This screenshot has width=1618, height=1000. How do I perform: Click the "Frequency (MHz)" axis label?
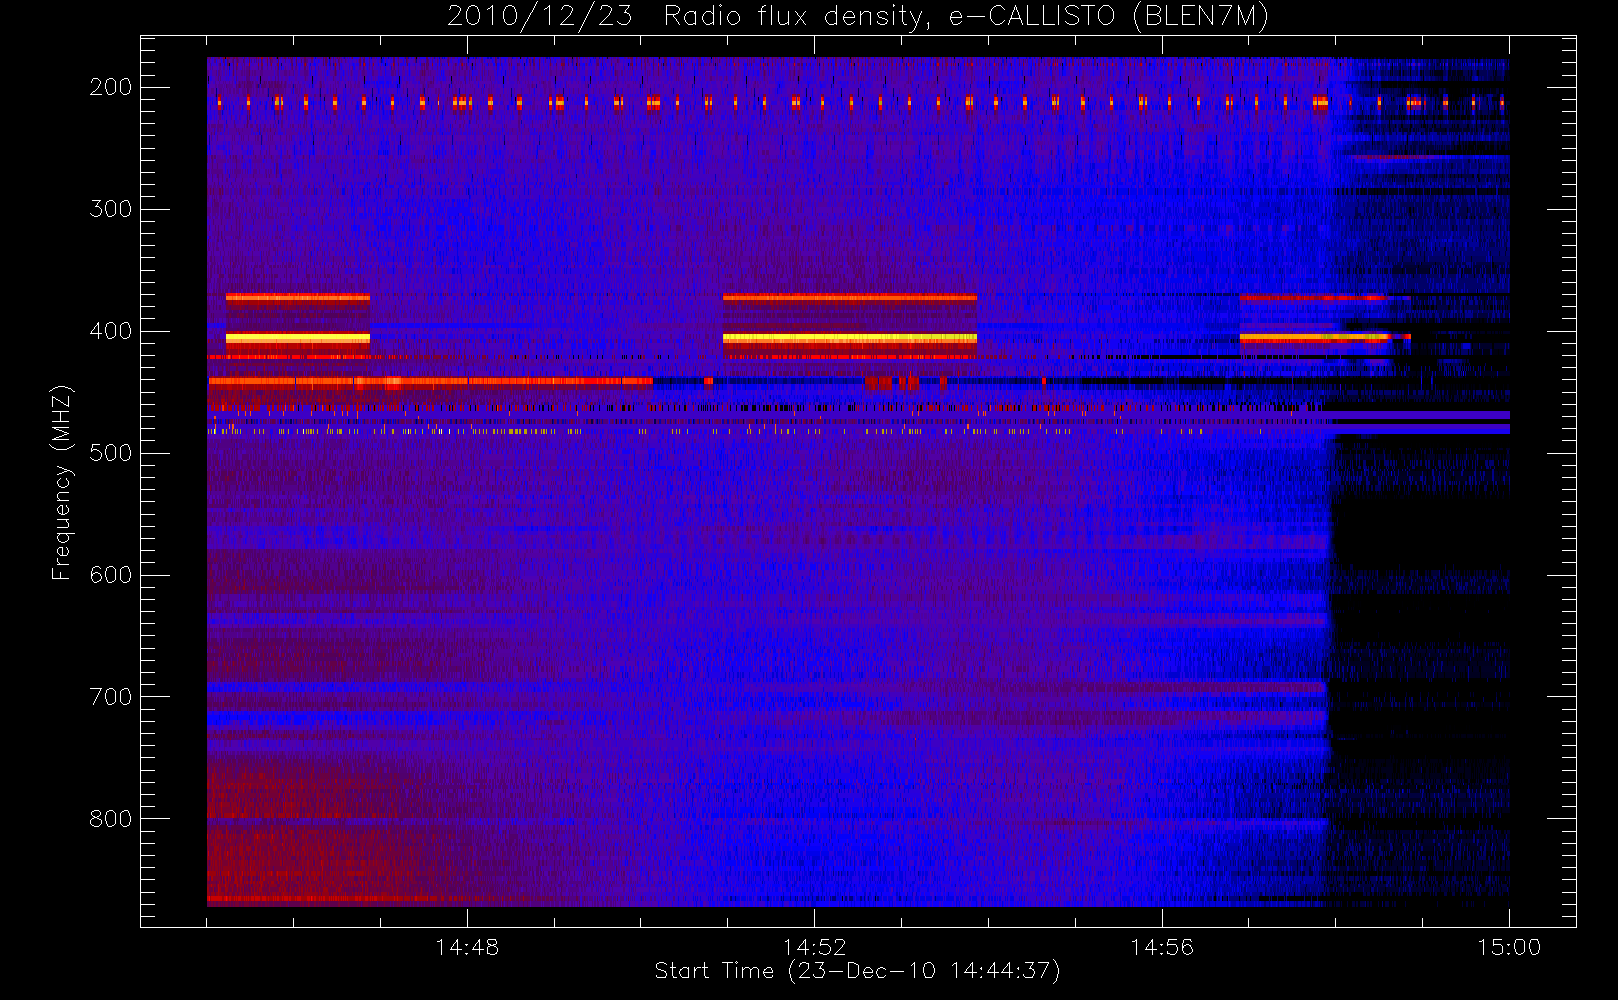pos(62,483)
